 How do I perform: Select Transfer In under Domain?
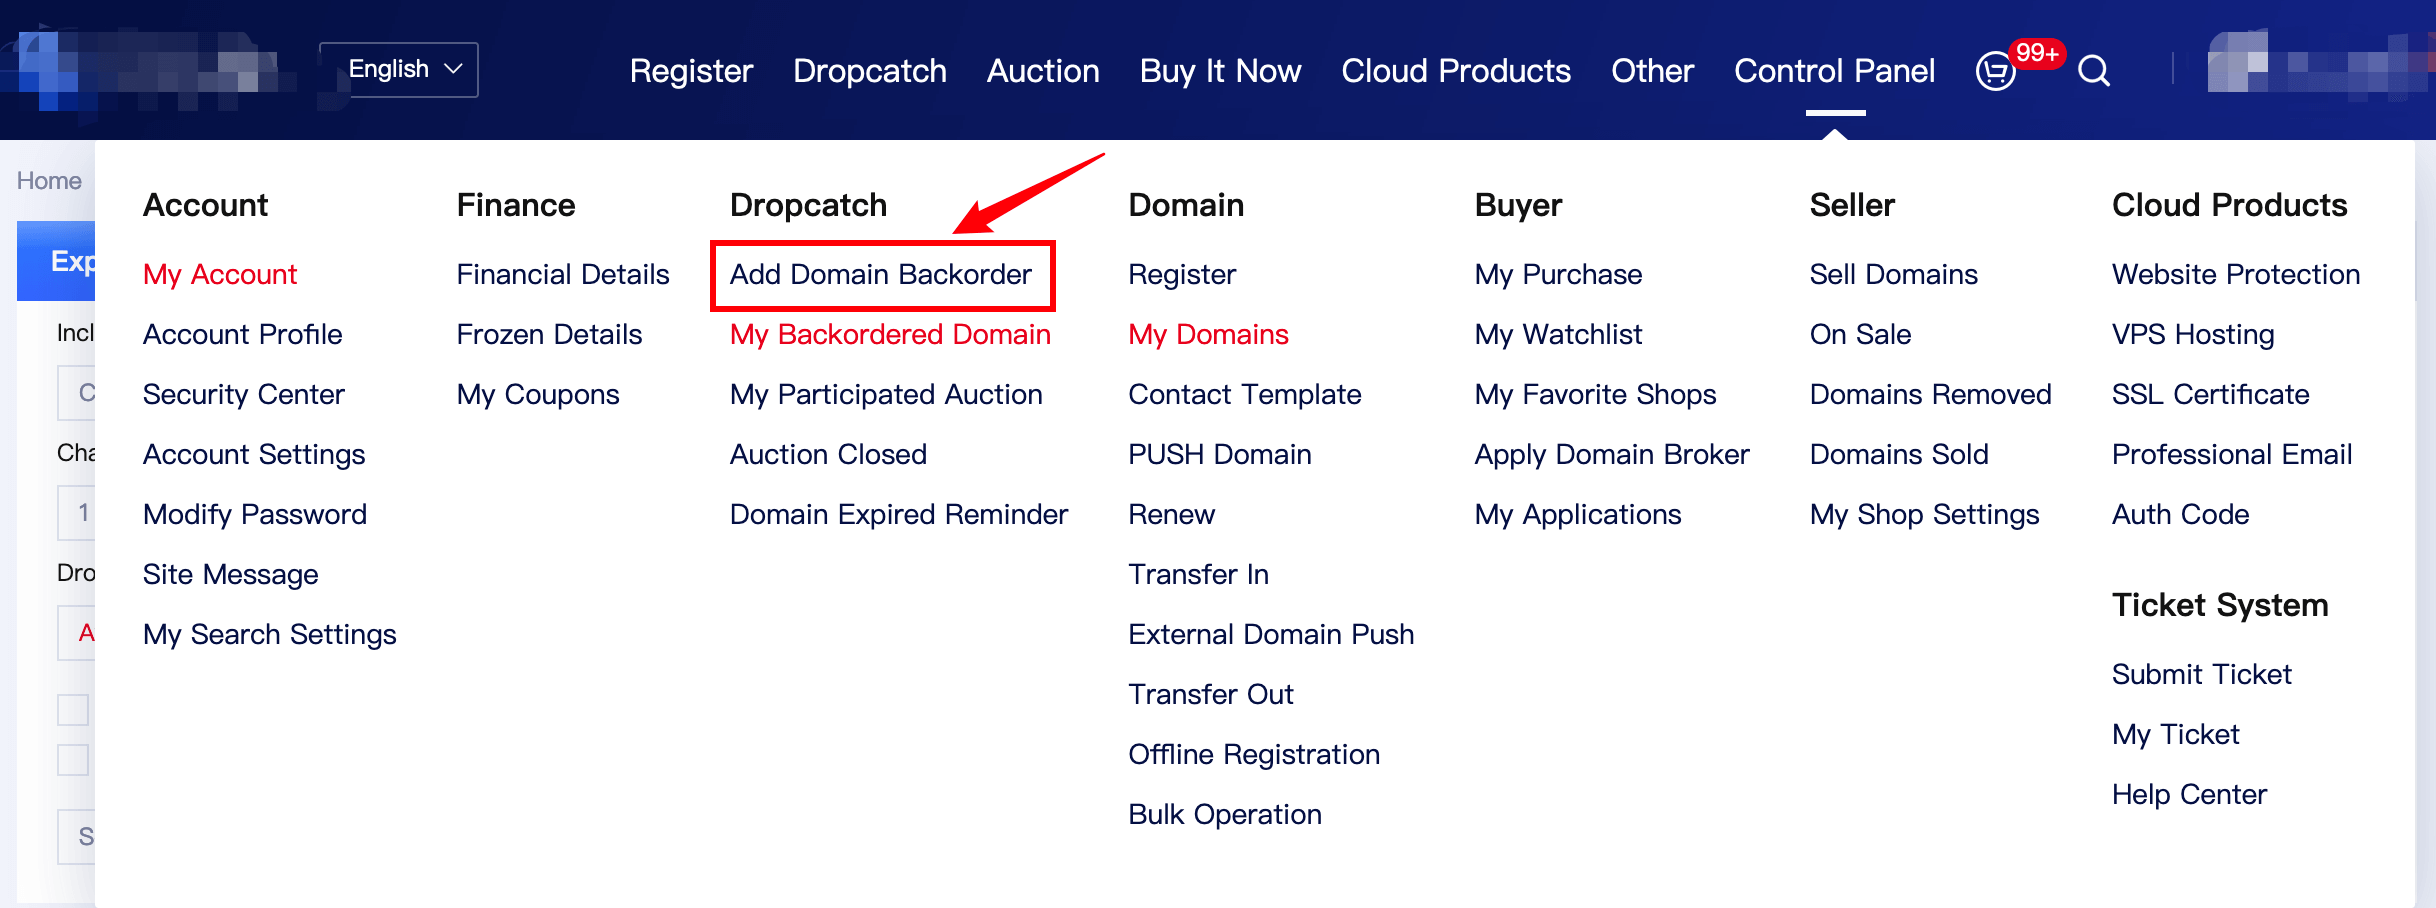(x=1198, y=574)
